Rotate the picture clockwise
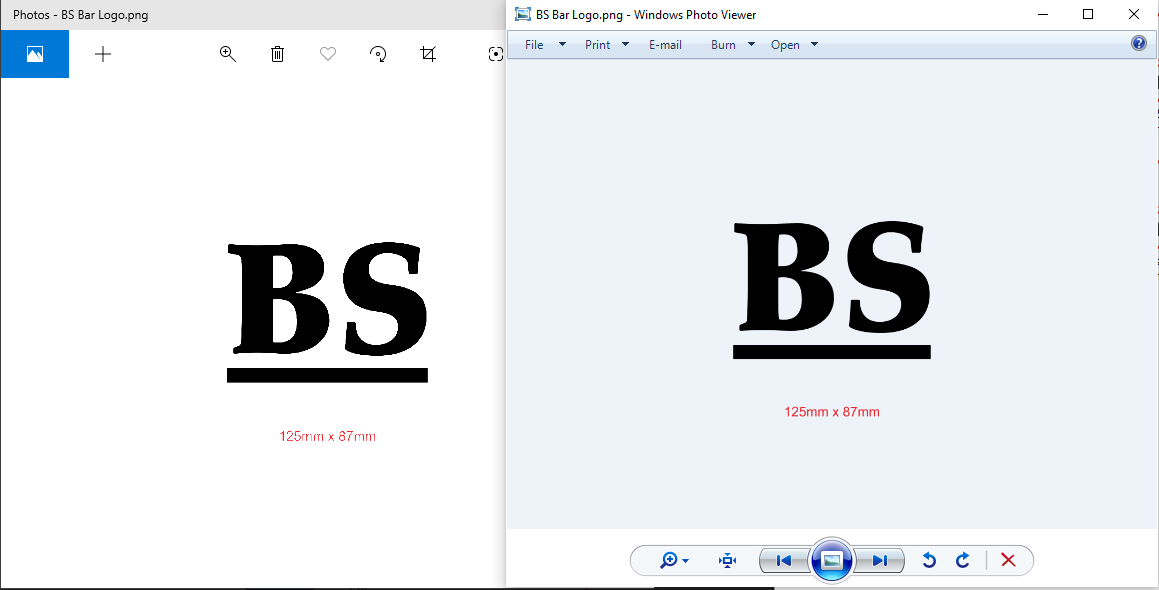The image size is (1159, 590). (x=963, y=561)
